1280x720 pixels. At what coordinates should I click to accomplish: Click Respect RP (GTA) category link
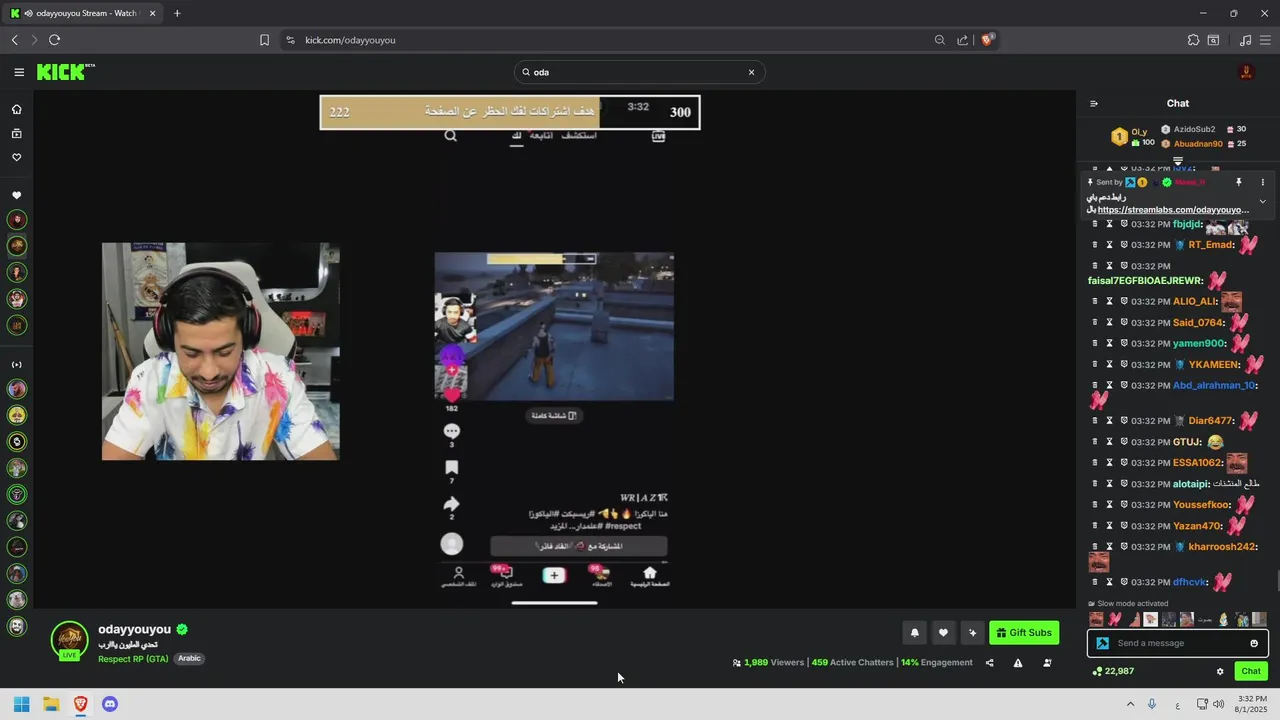[x=133, y=658]
